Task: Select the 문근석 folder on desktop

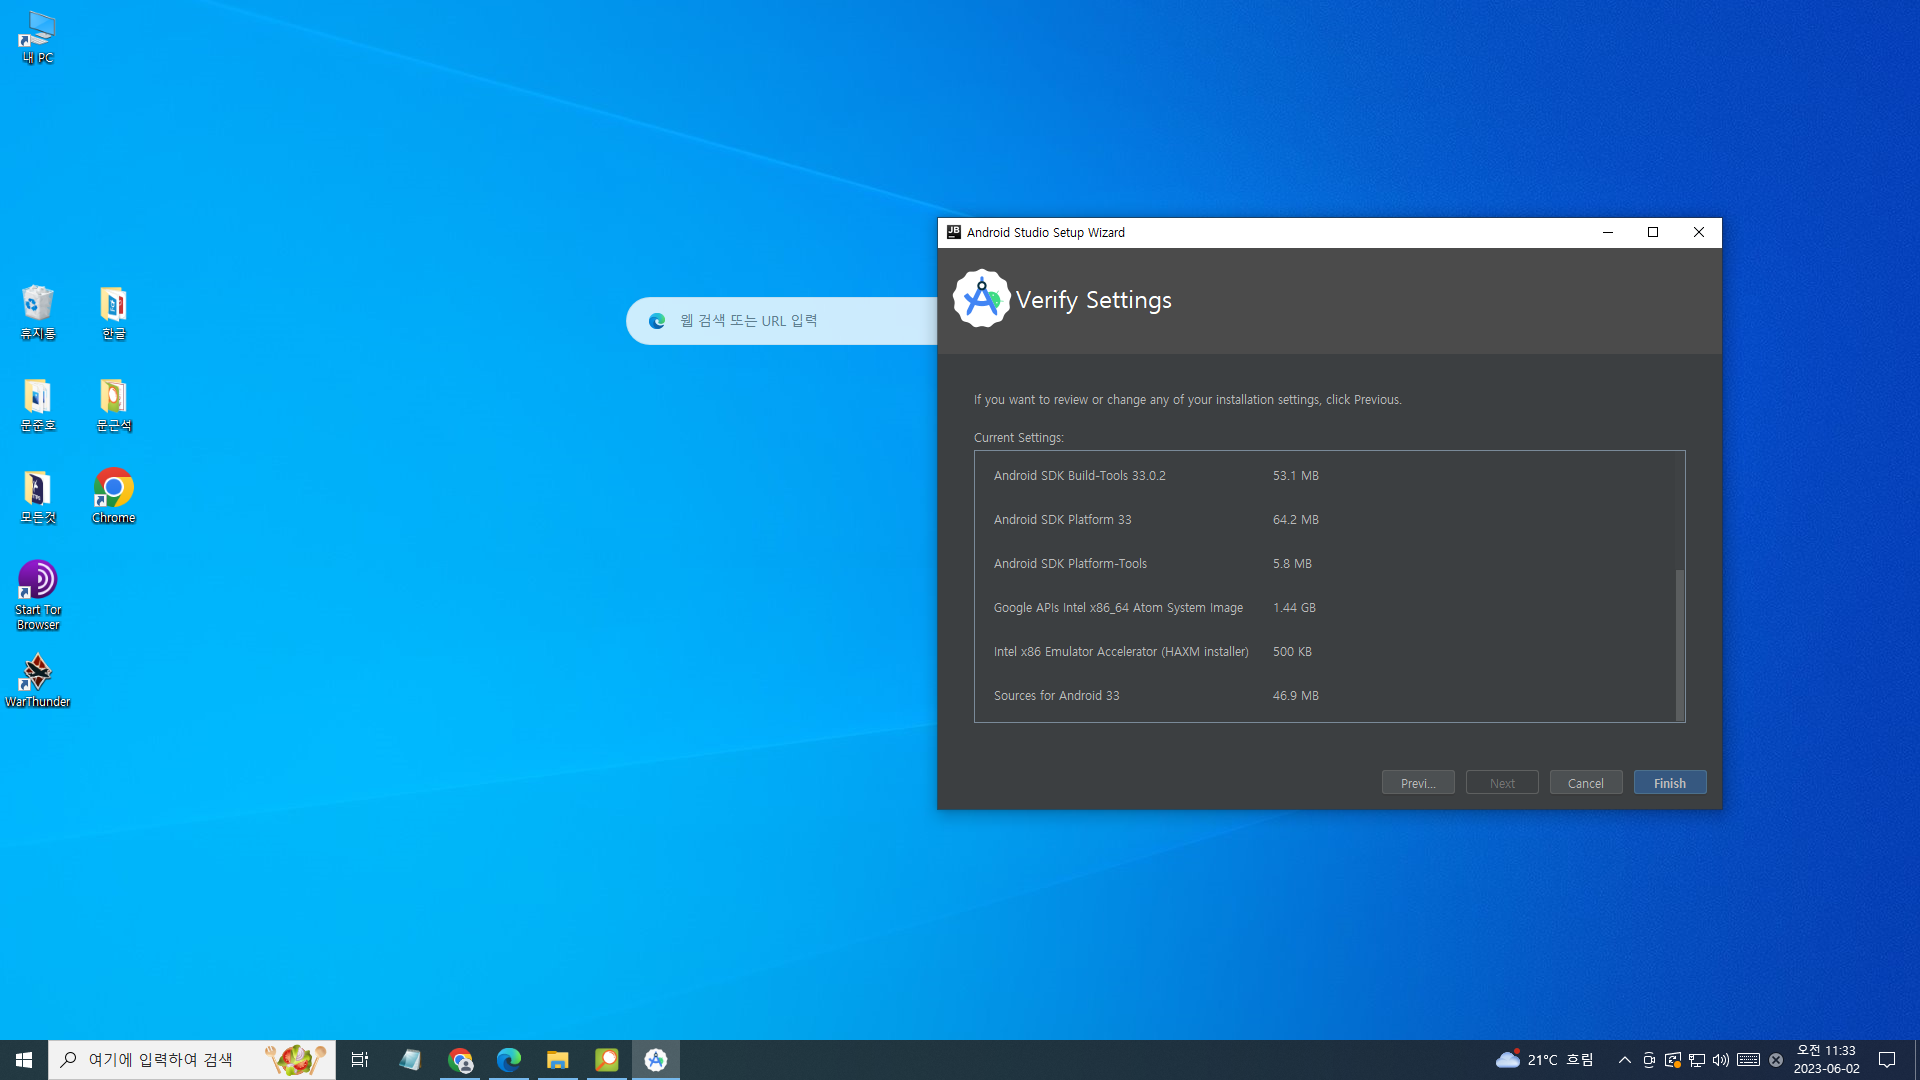Action: coord(114,404)
